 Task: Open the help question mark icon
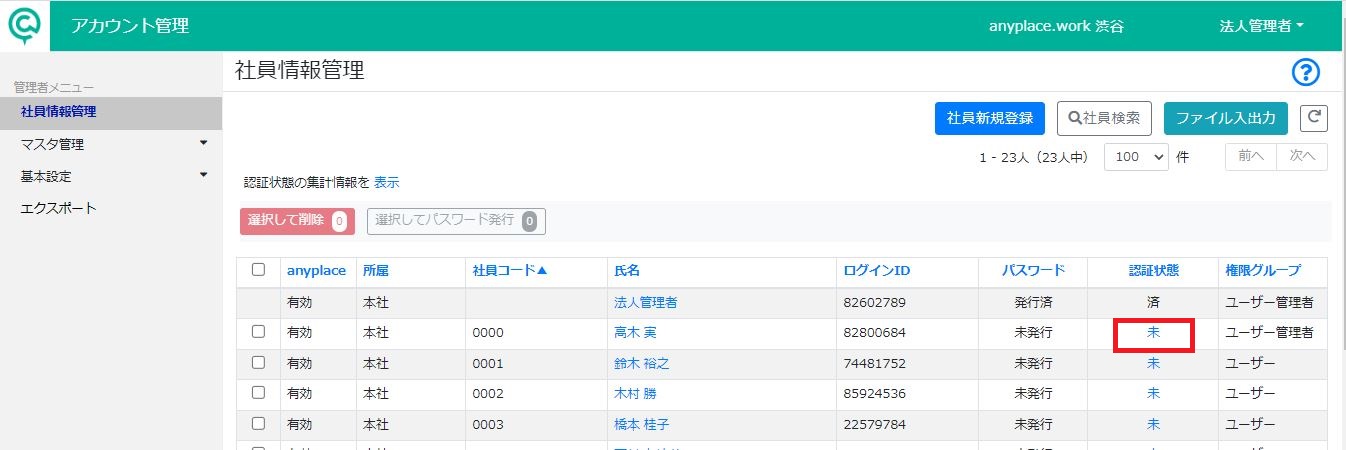click(x=1306, y=72)
